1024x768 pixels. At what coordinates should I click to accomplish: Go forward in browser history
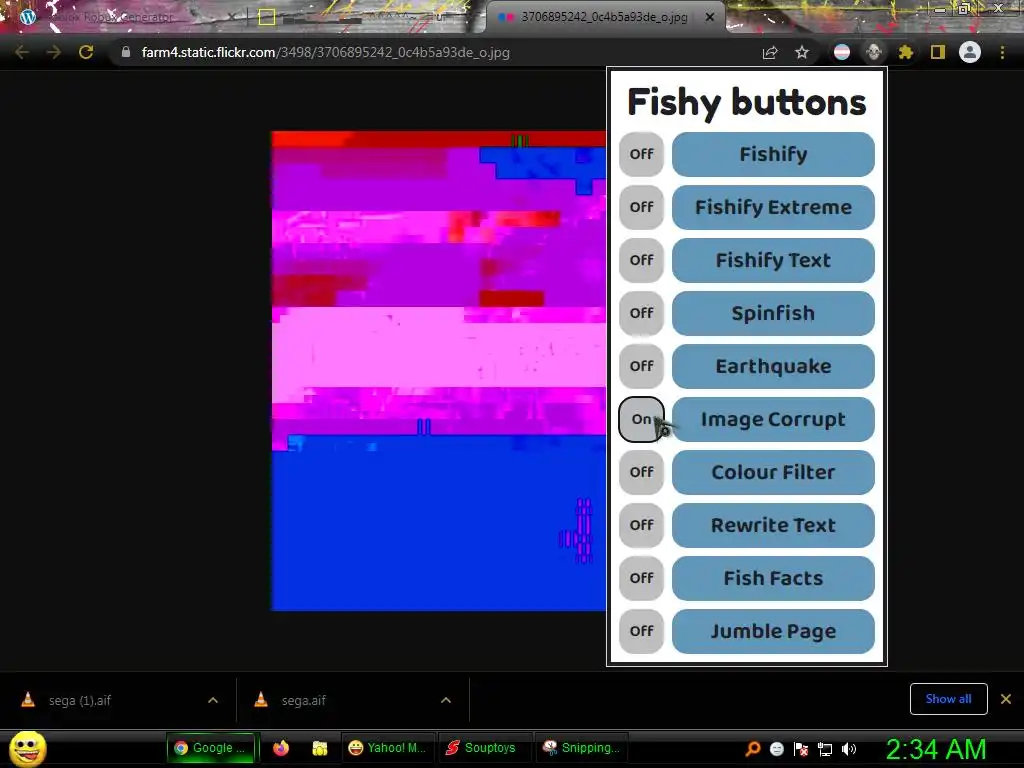point(54,52)
